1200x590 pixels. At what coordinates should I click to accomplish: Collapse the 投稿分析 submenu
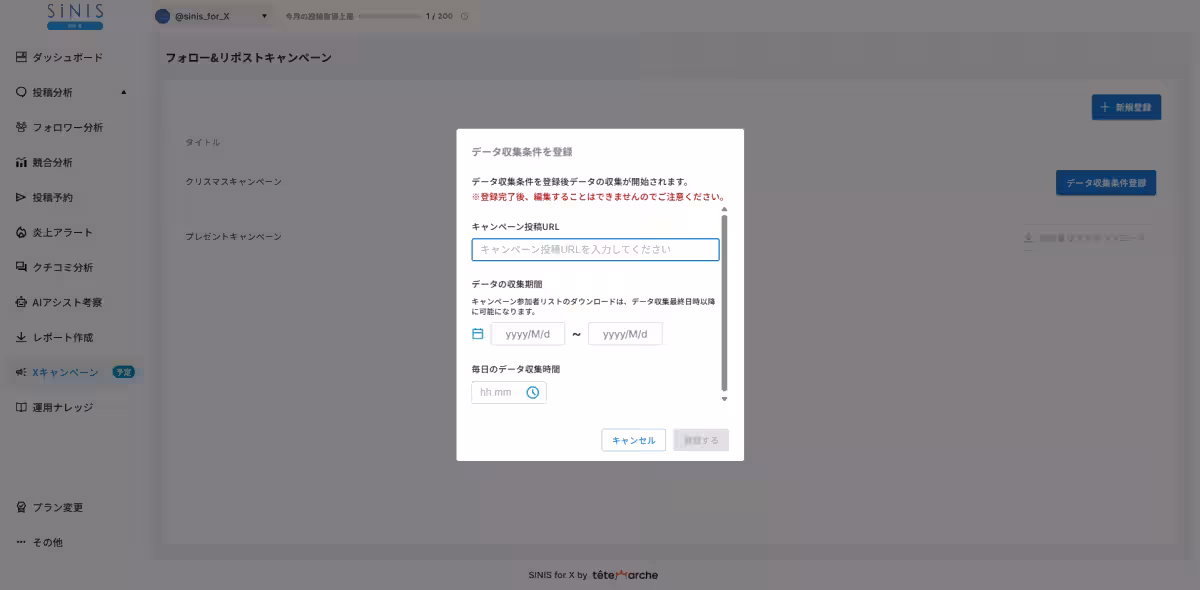coord(122,92)
